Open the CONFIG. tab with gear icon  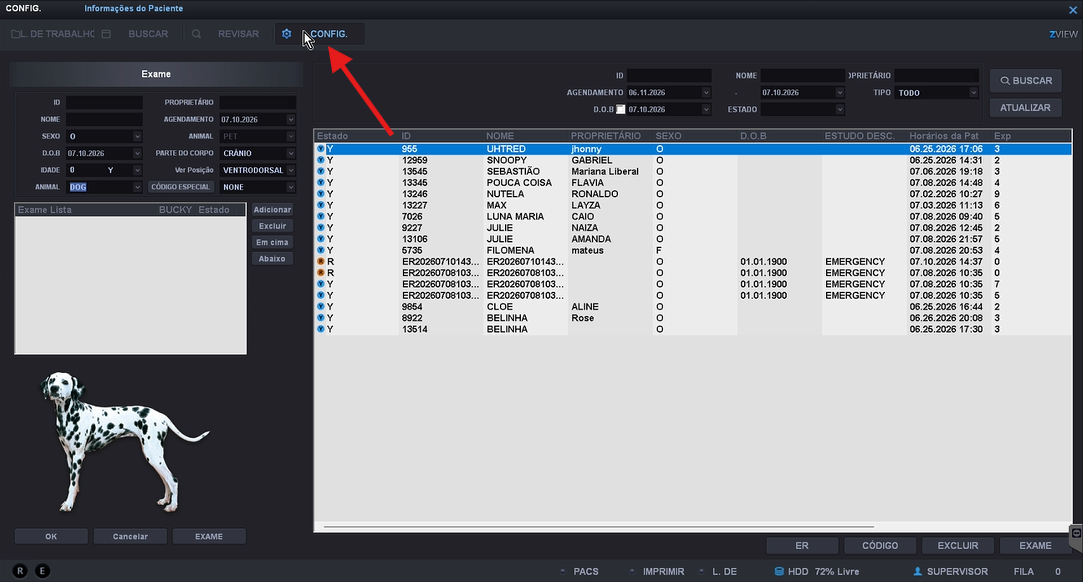(320, 34)
